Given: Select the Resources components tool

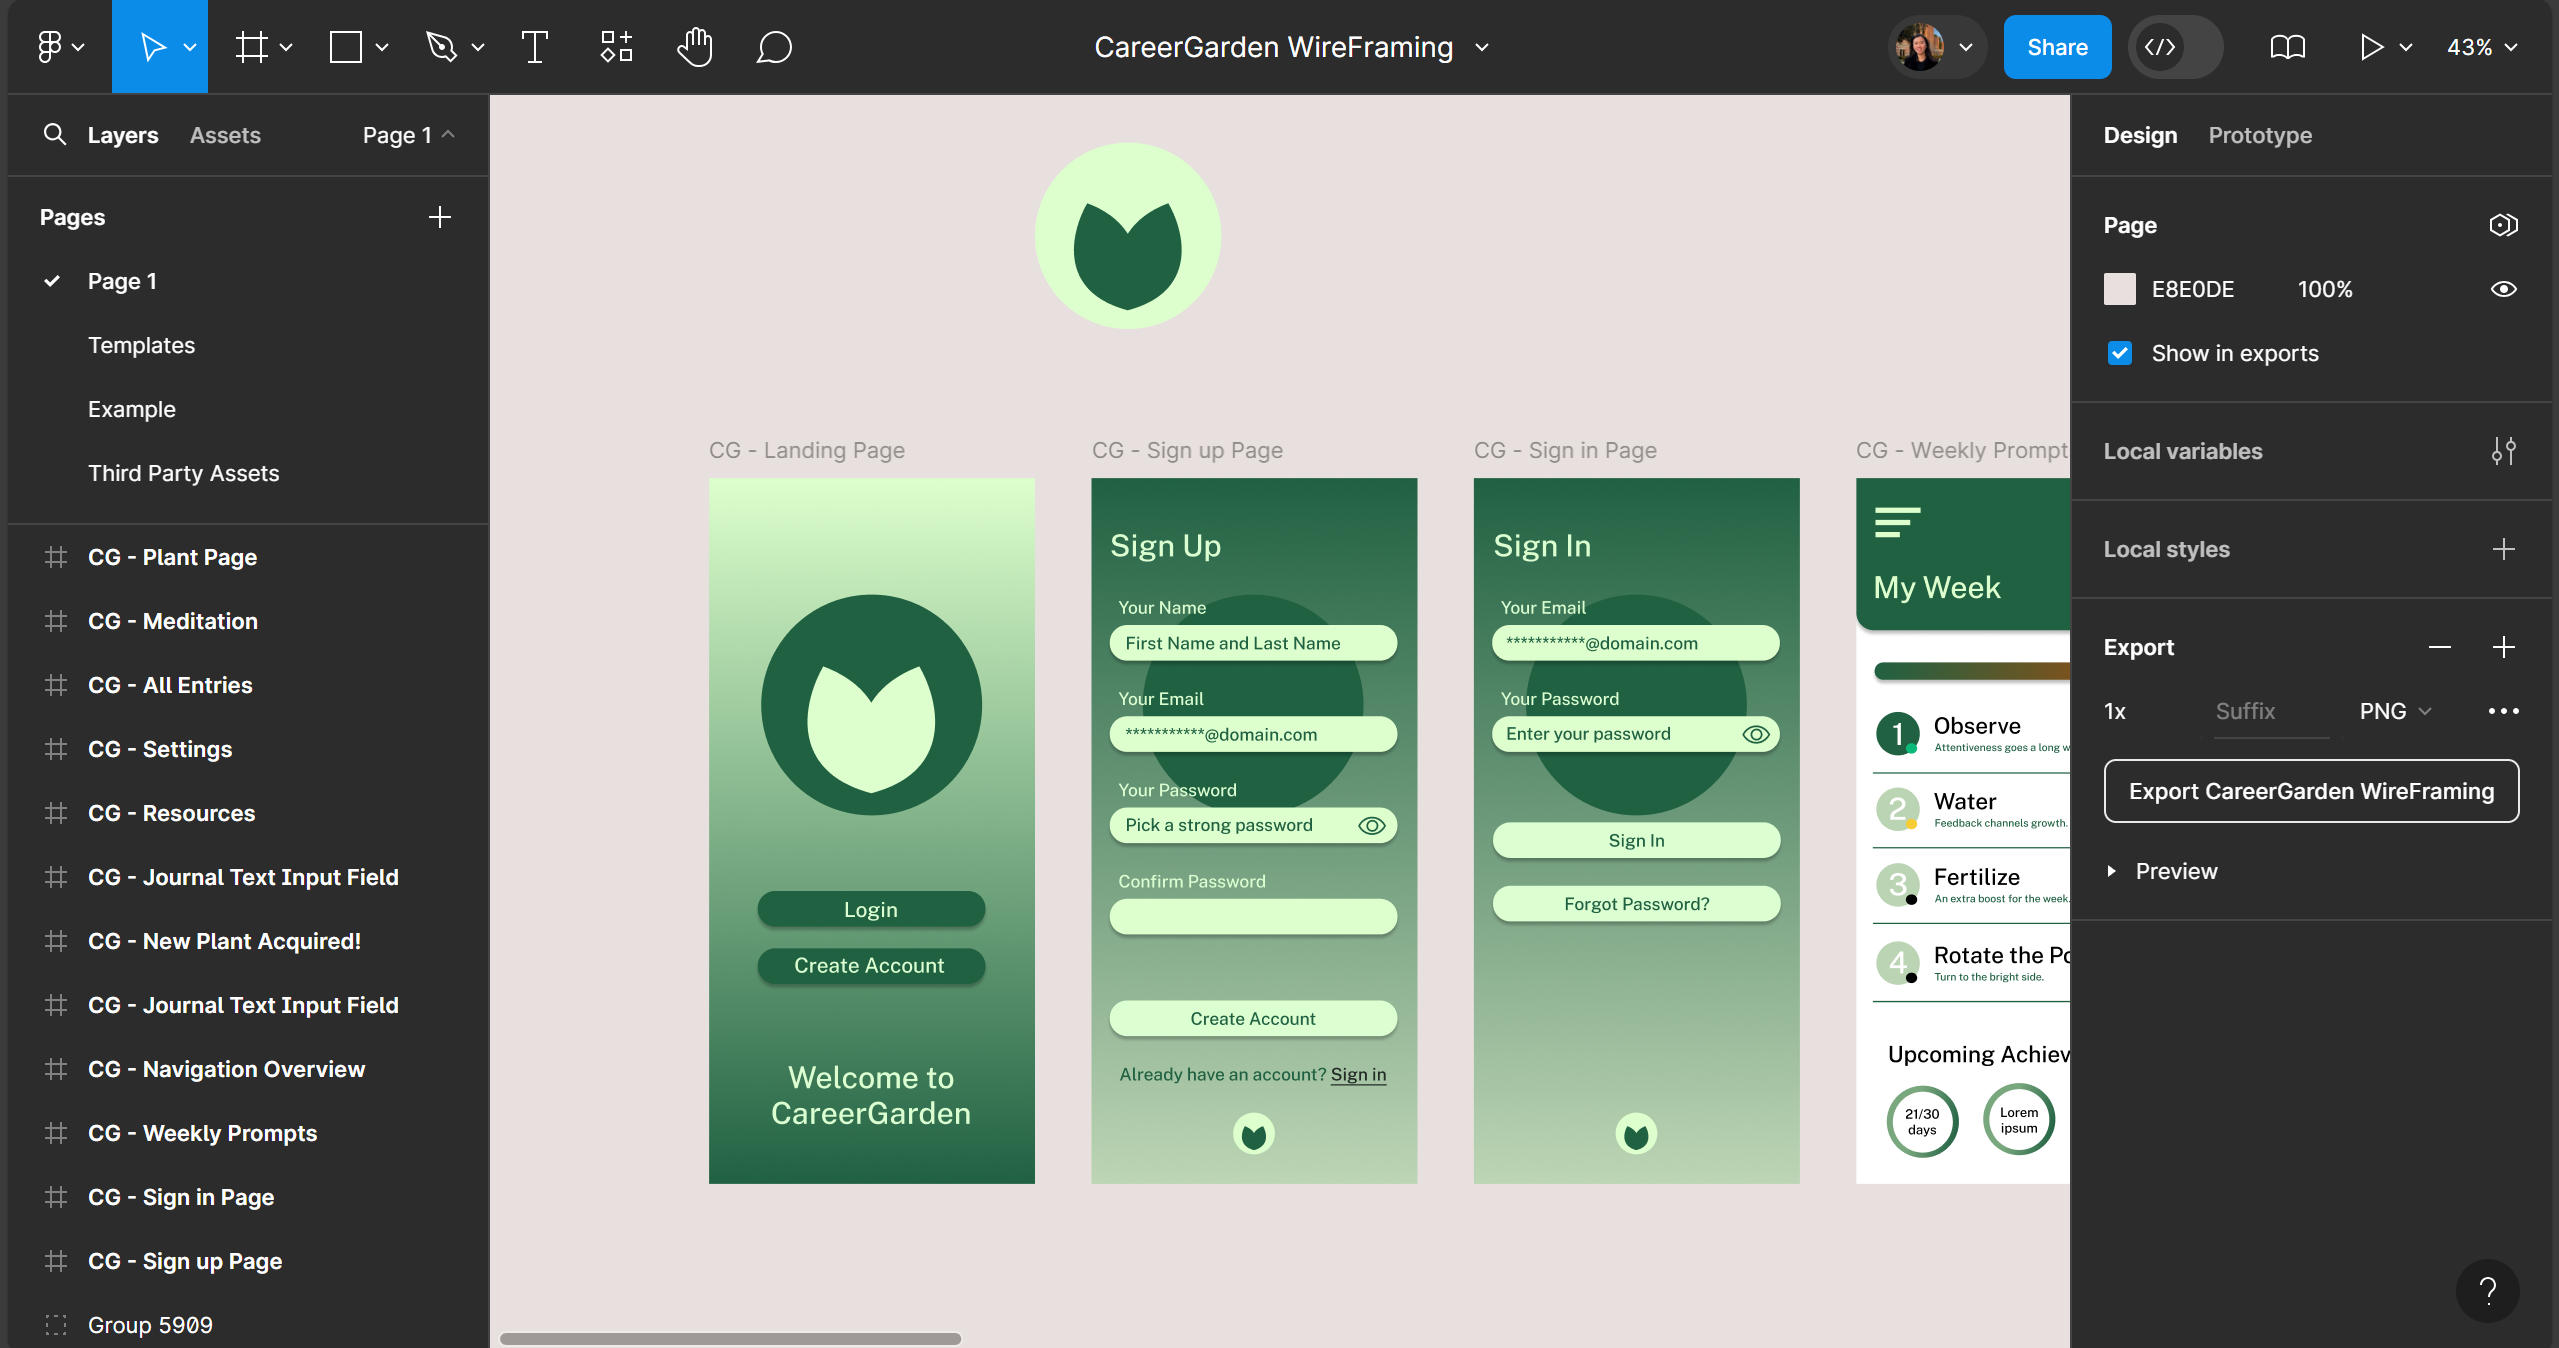Looking at the screenshot, I should click(x=616, y=47).
